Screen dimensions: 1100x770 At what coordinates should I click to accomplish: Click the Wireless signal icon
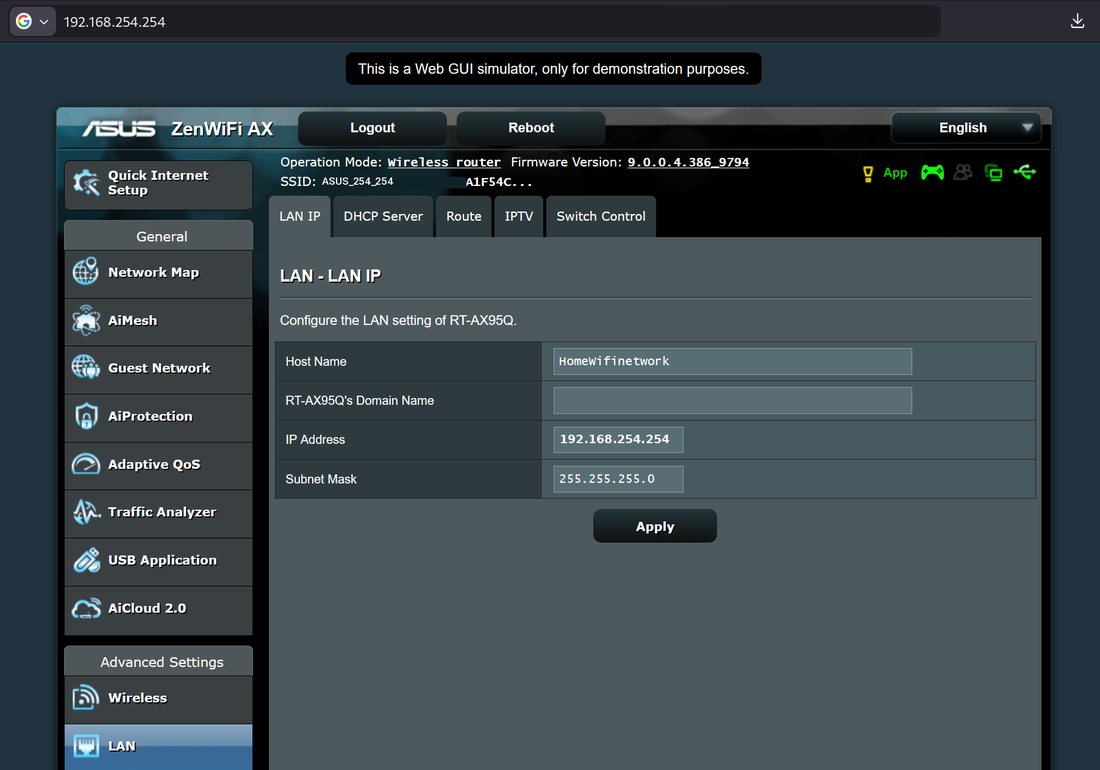click(86, 697)
